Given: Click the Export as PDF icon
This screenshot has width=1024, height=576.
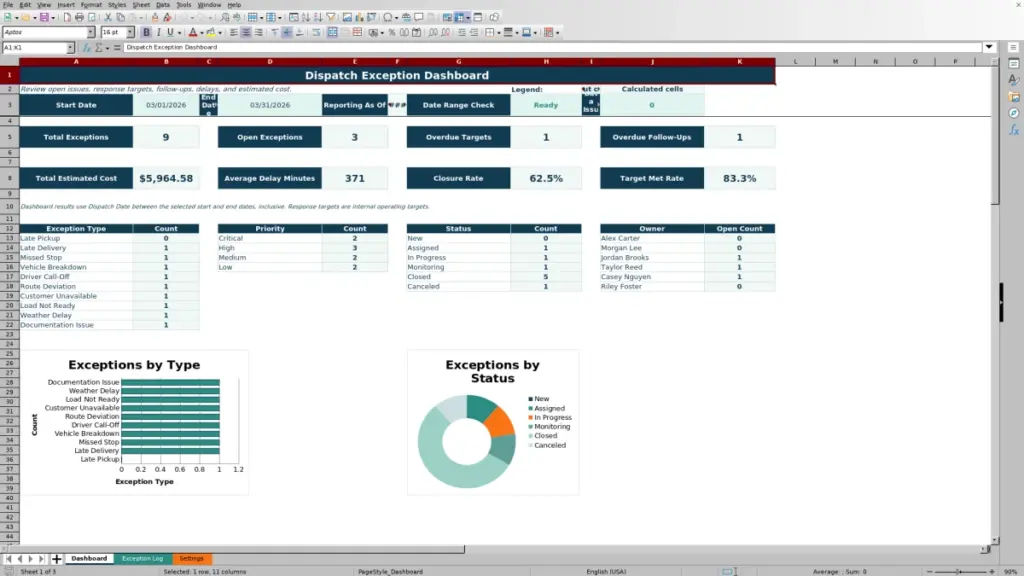Looking at the screenshot, I should pyautogui.click(x=67, y=17).
